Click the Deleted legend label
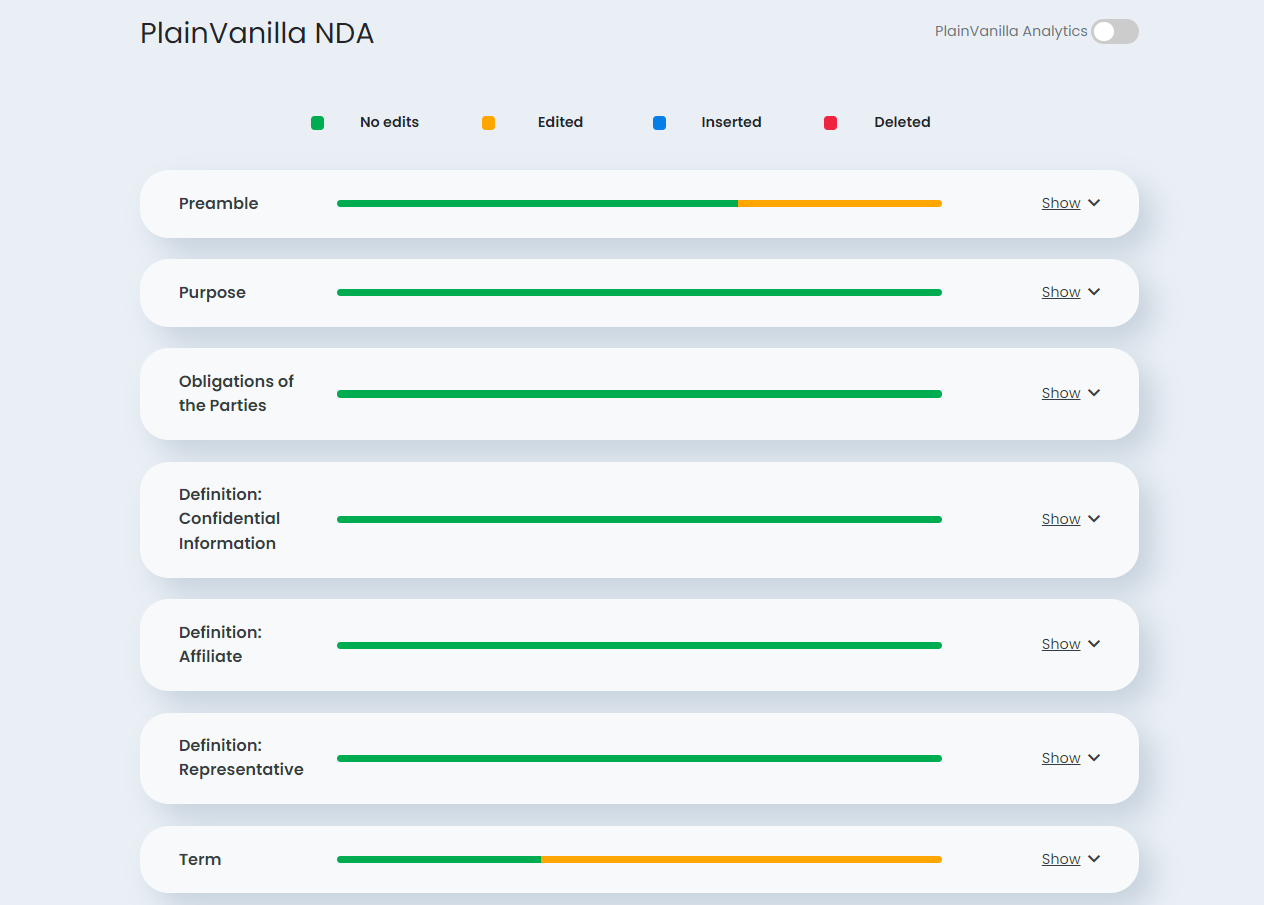This screenshot has height=905, width=1264. point(902,123)
